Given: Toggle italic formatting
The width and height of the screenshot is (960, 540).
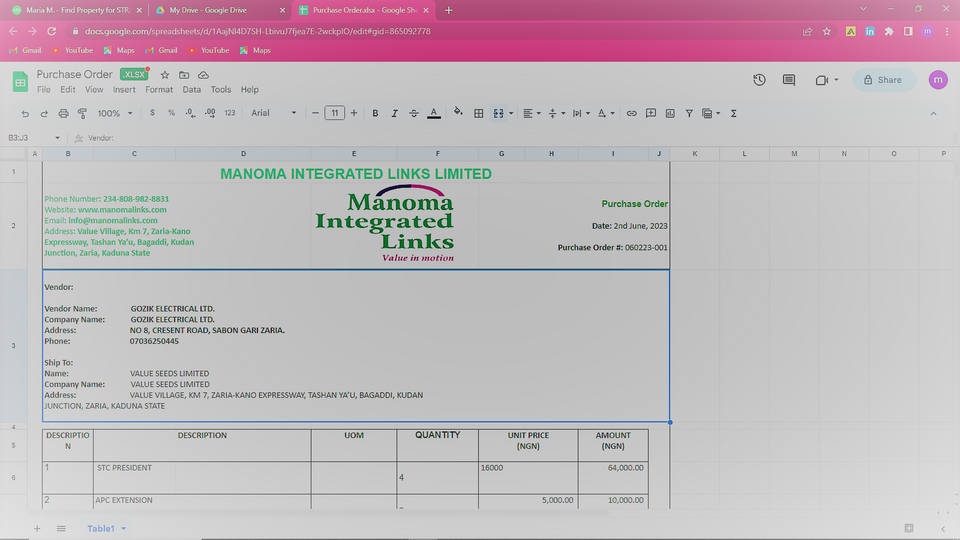Looking at the screenshot, I should [x=394, y=113].
